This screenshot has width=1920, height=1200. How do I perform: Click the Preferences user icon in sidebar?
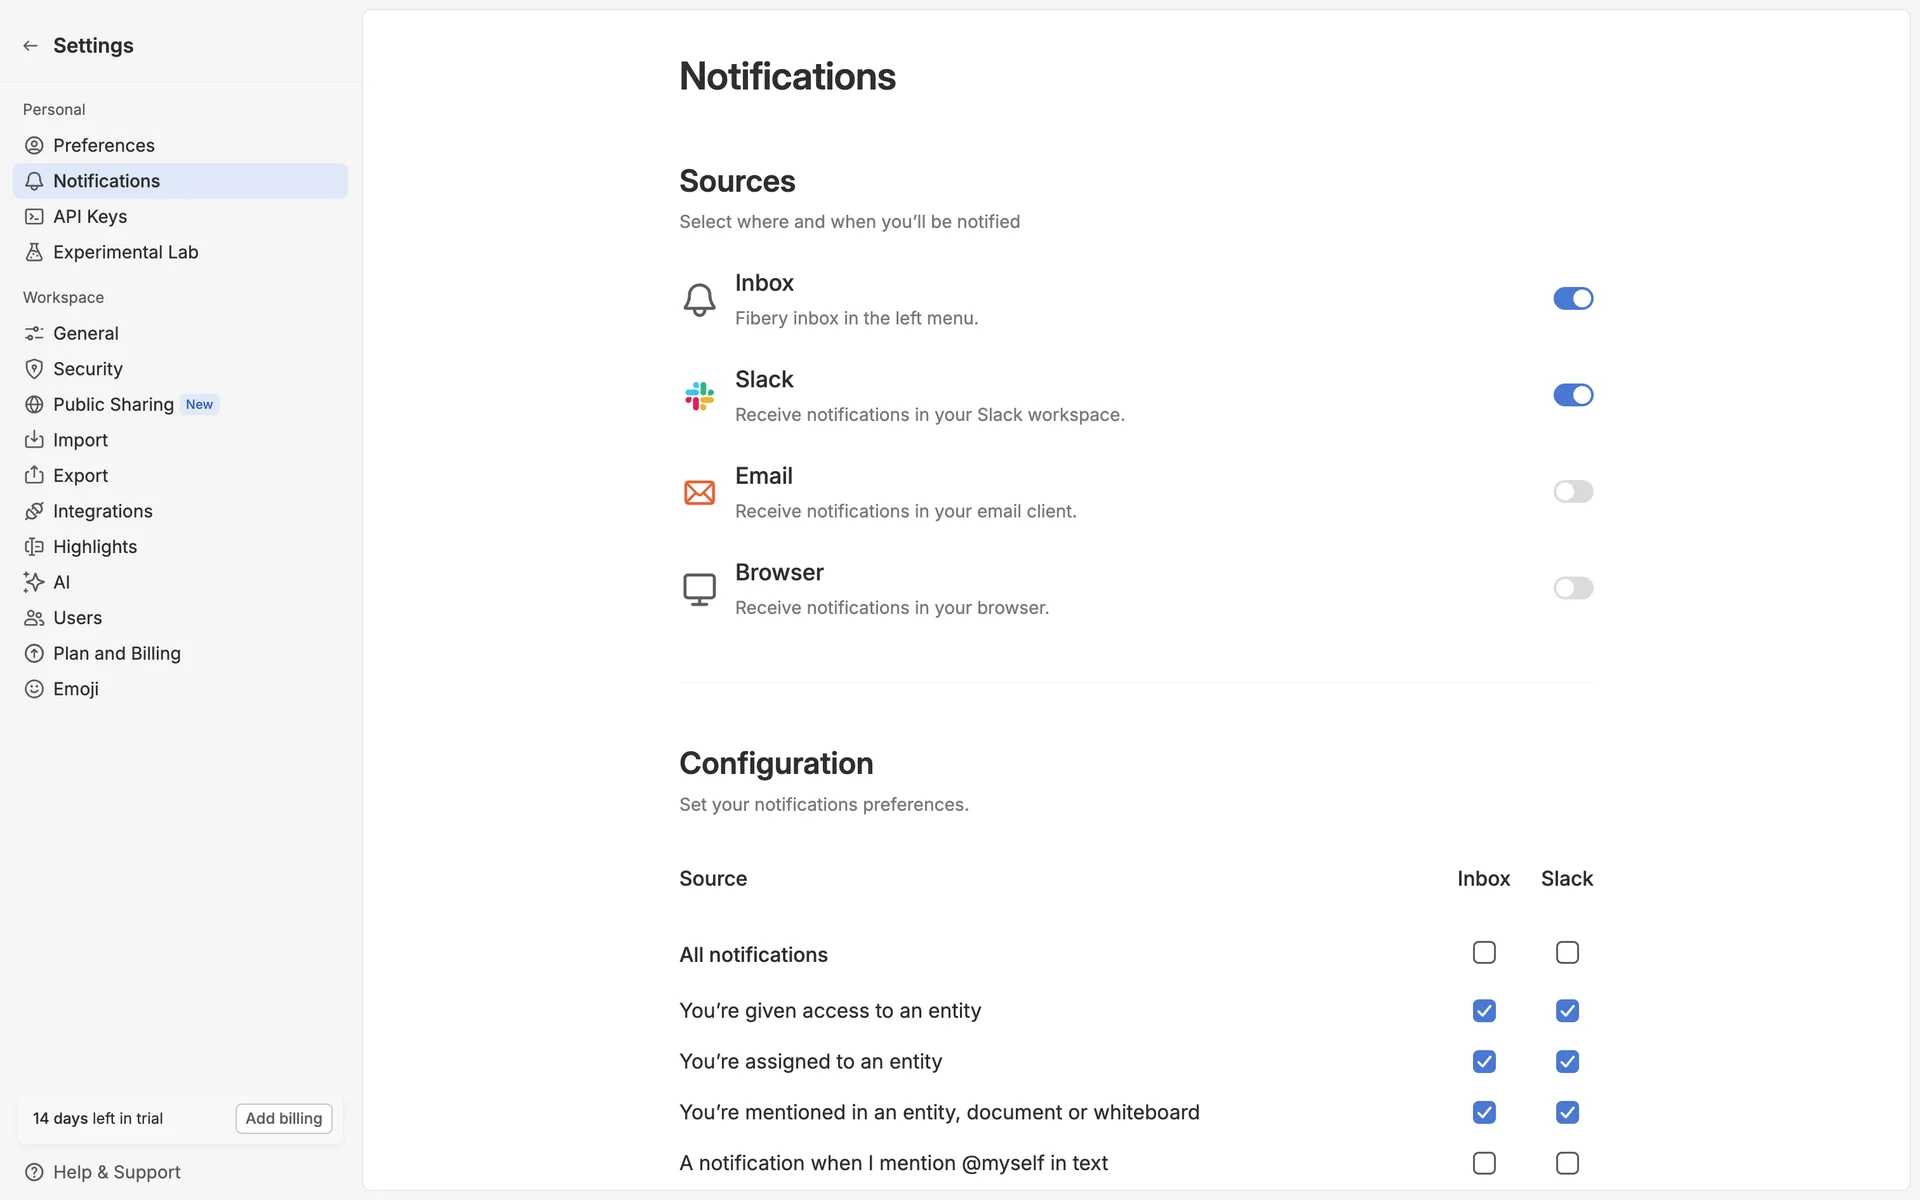[x=34, y=146]
